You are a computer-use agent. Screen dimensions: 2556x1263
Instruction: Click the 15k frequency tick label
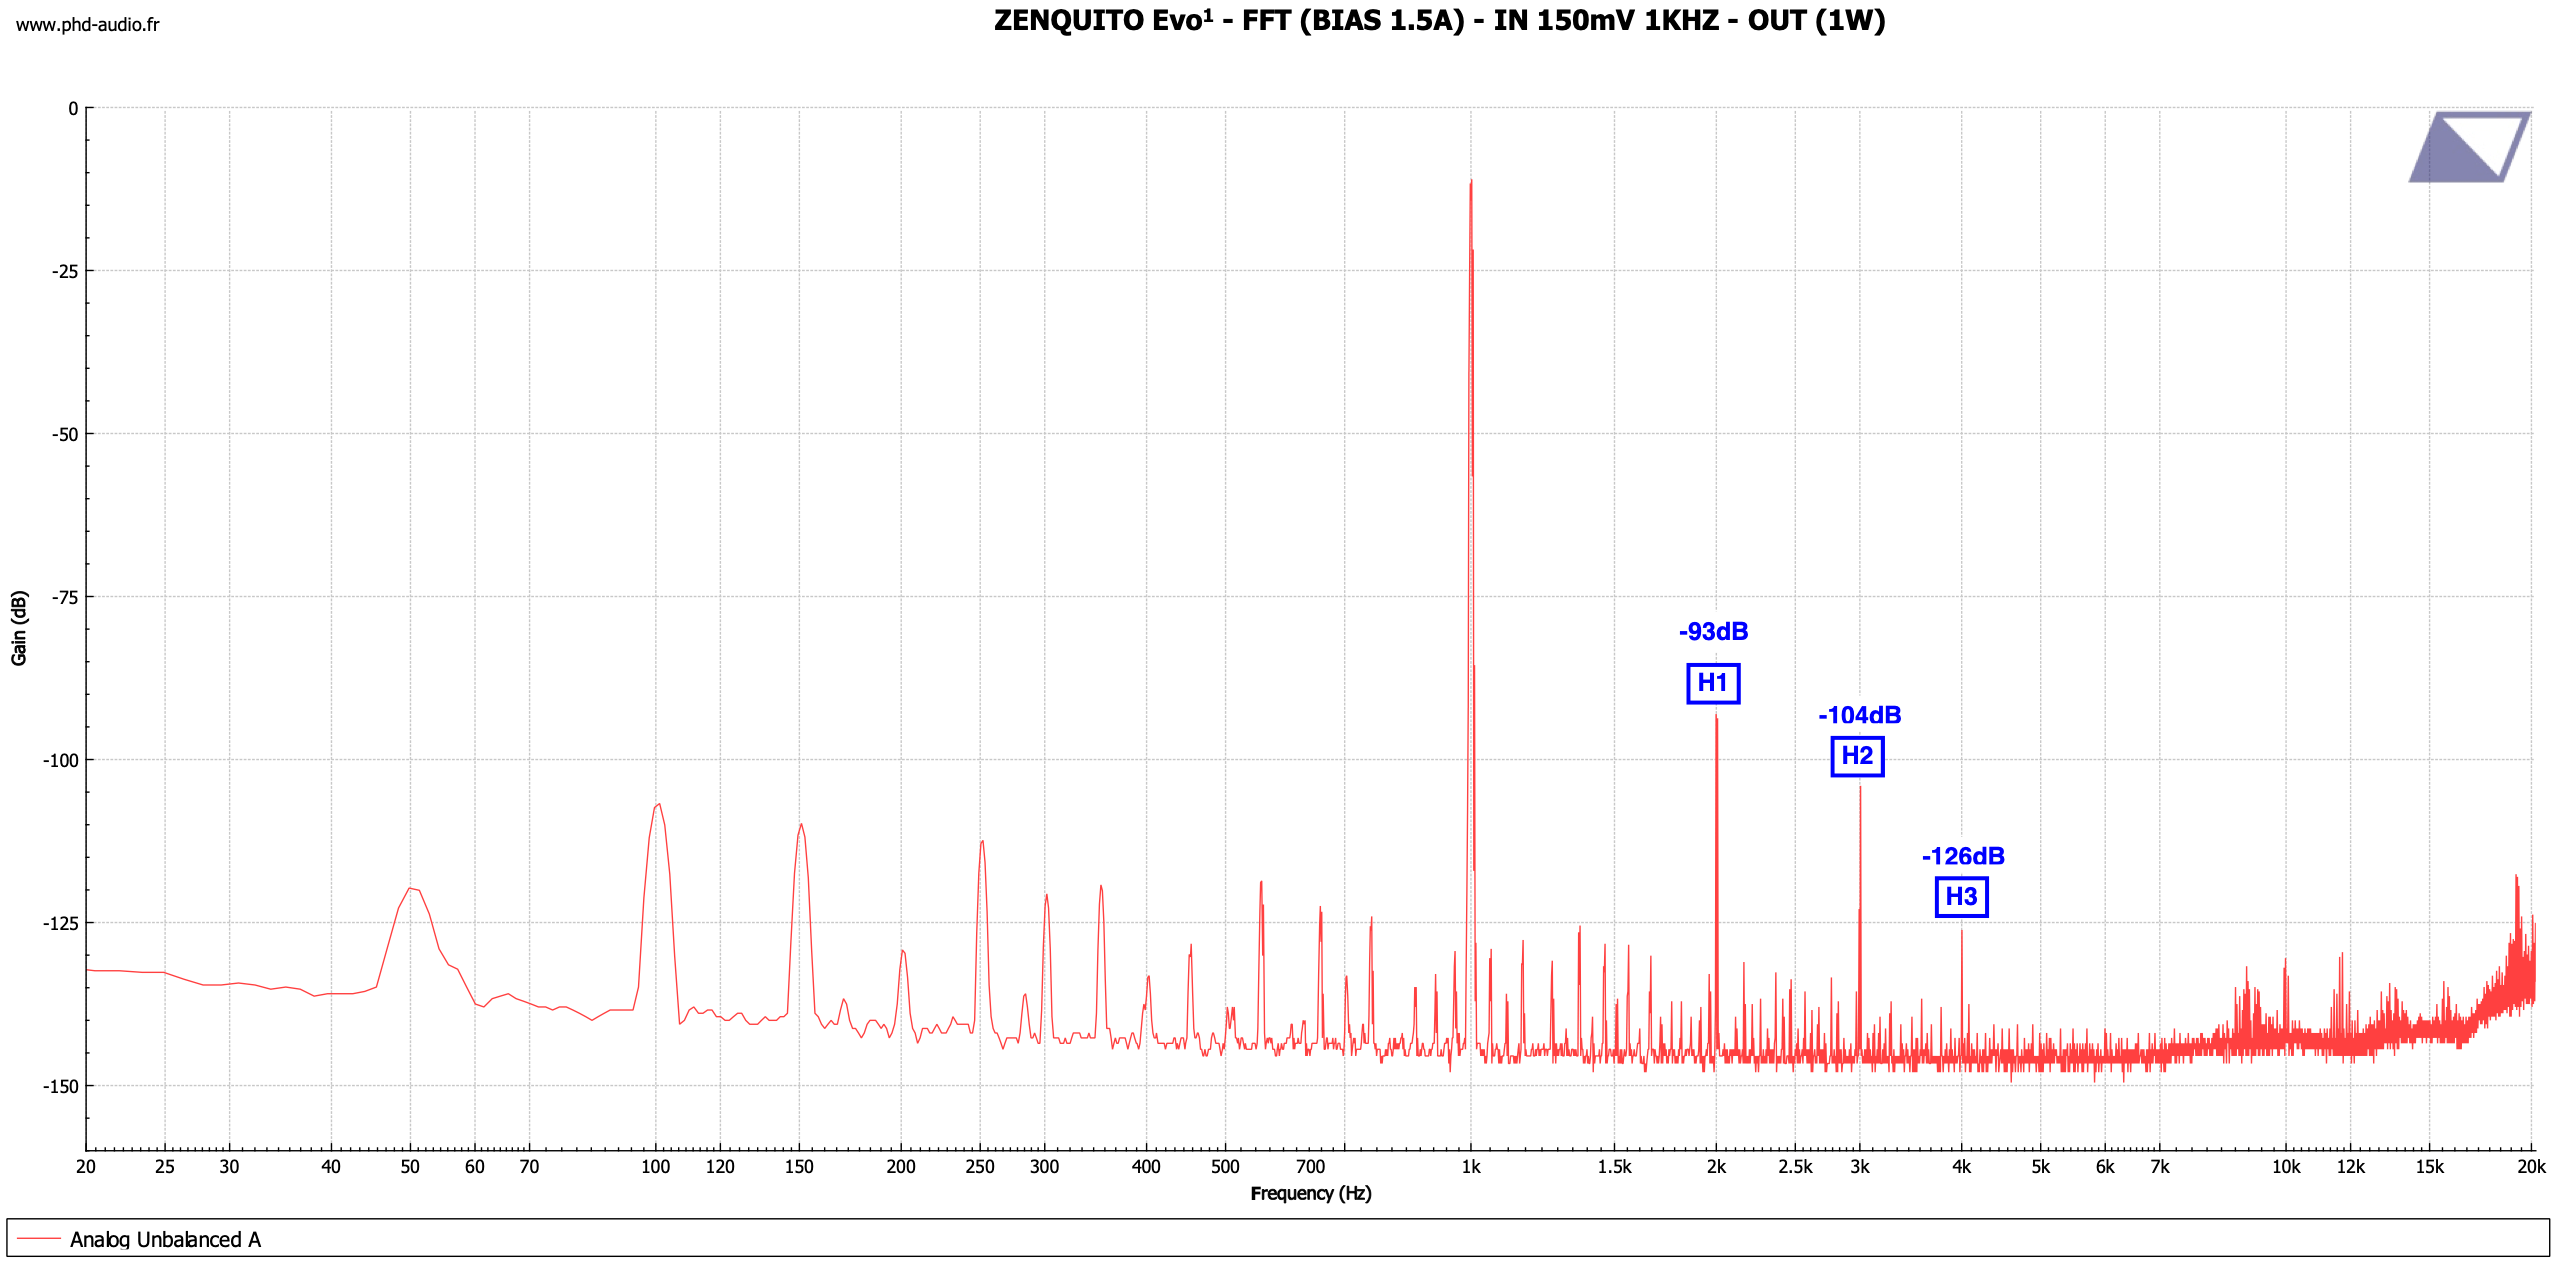tap(2430, 1167)
